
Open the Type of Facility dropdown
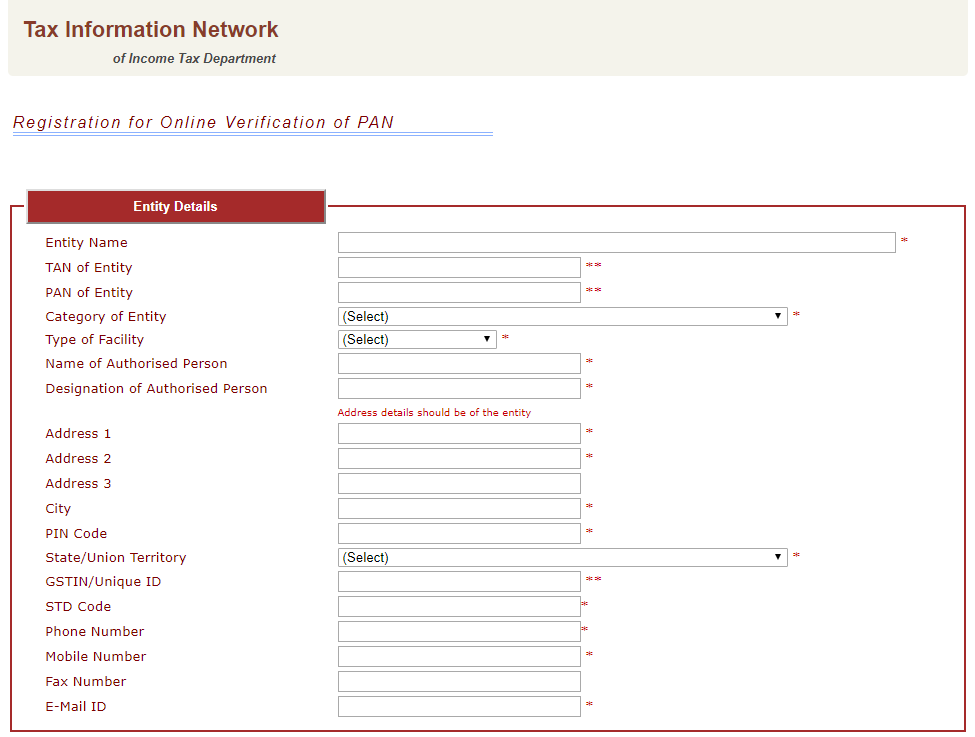417,340
